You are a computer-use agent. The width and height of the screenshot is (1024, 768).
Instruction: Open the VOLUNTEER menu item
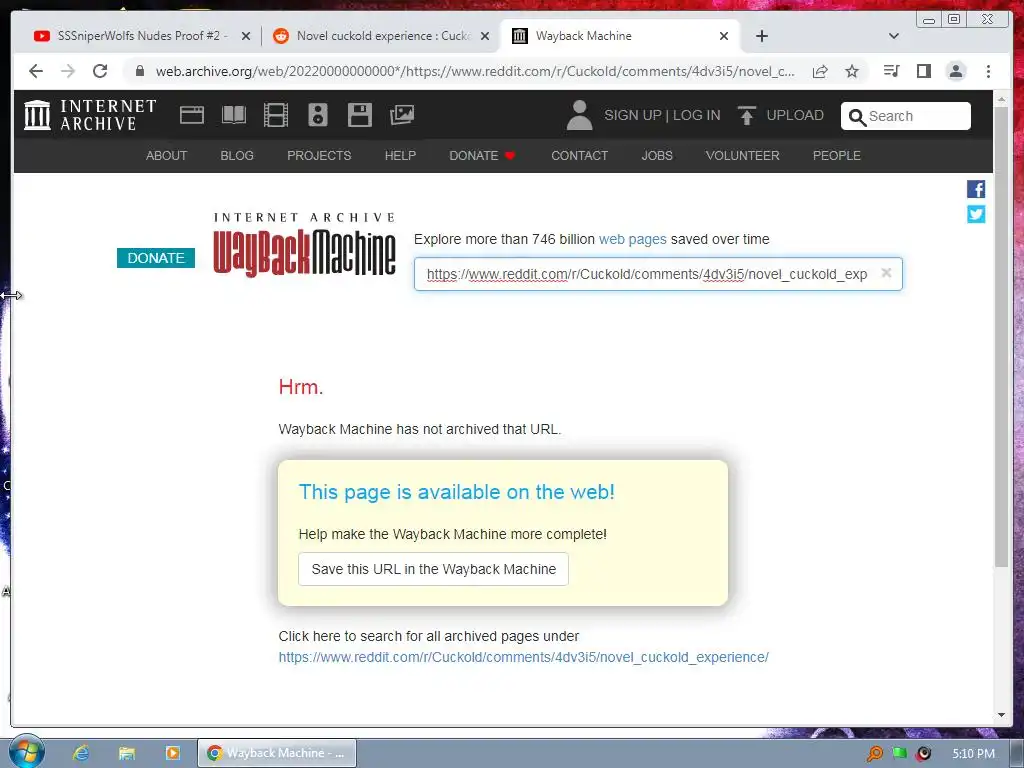pyautogui.click(x=743, y=155)
